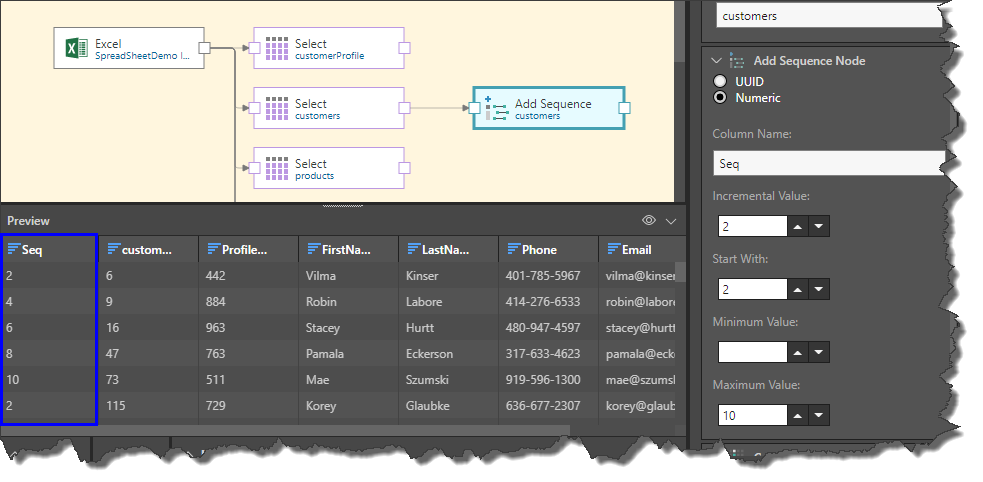Click the Column Name input field
The width and height of the screenshot is (983, 482).
click(830, 163)
